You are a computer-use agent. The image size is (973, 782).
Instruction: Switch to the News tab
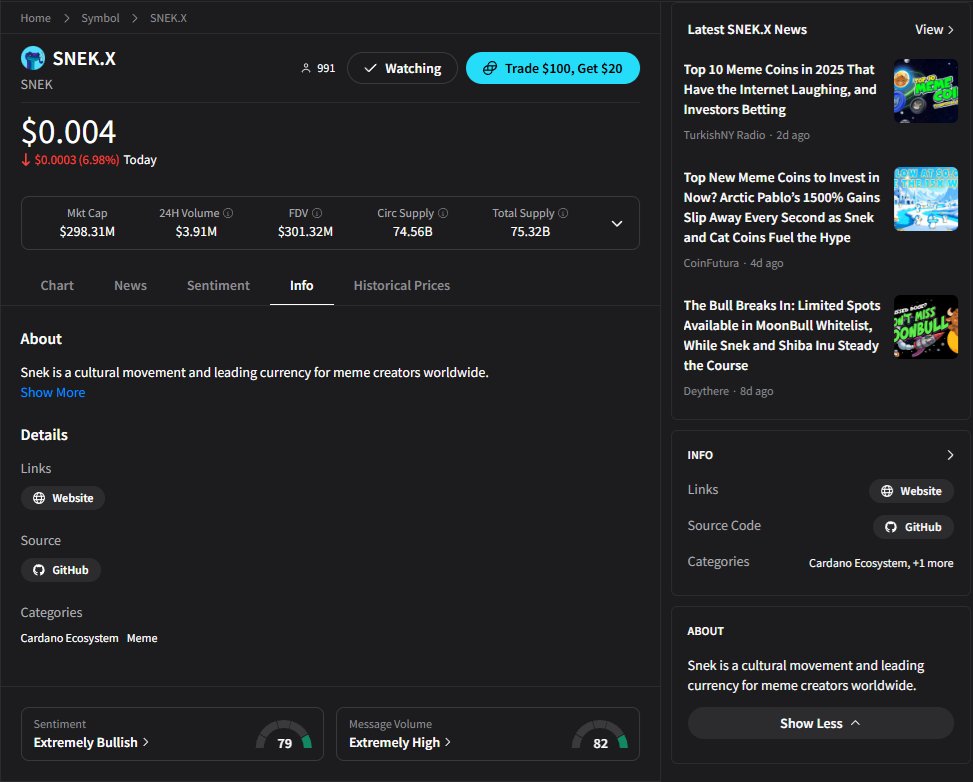[x=130, y=285]
